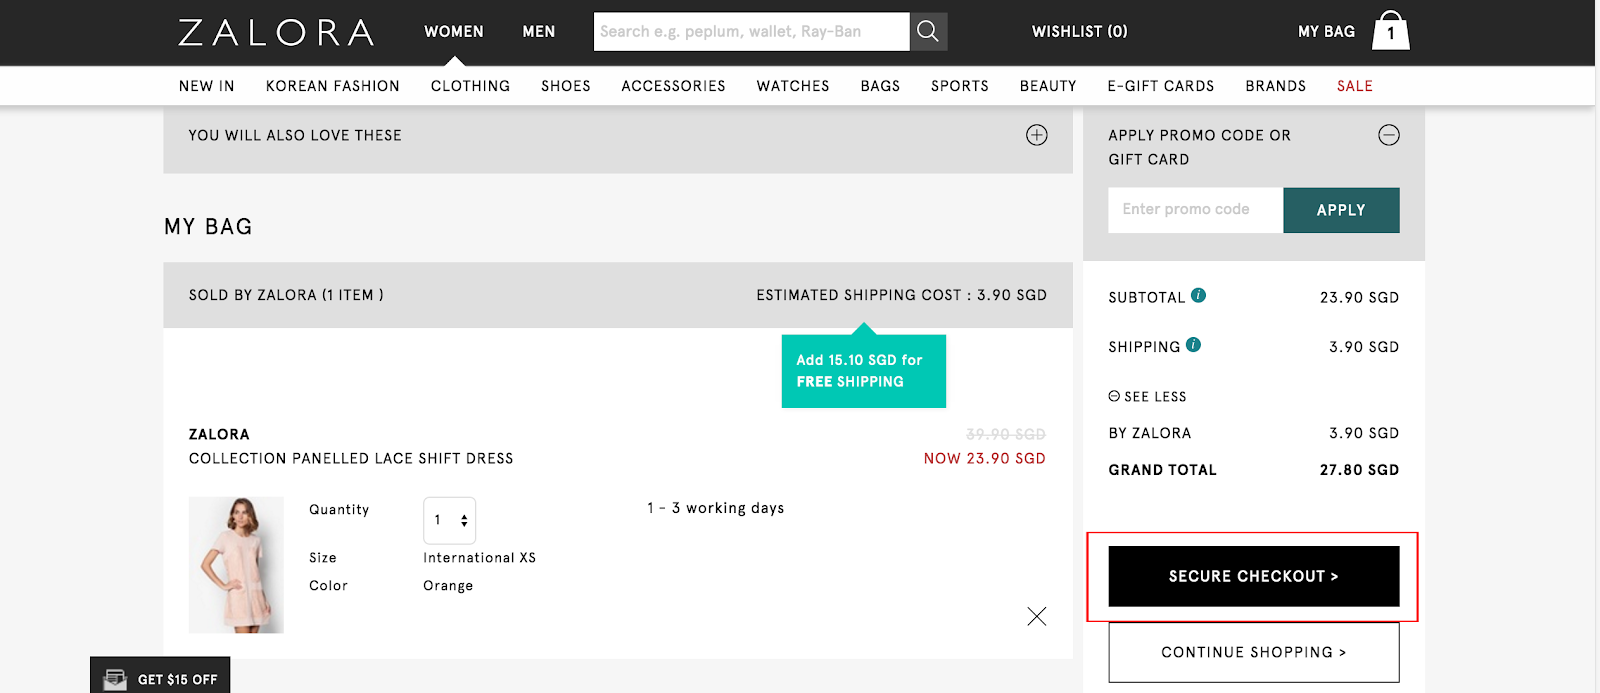Click the Continue Shopping button
1600x693 pixels.
click(1254, 652)
